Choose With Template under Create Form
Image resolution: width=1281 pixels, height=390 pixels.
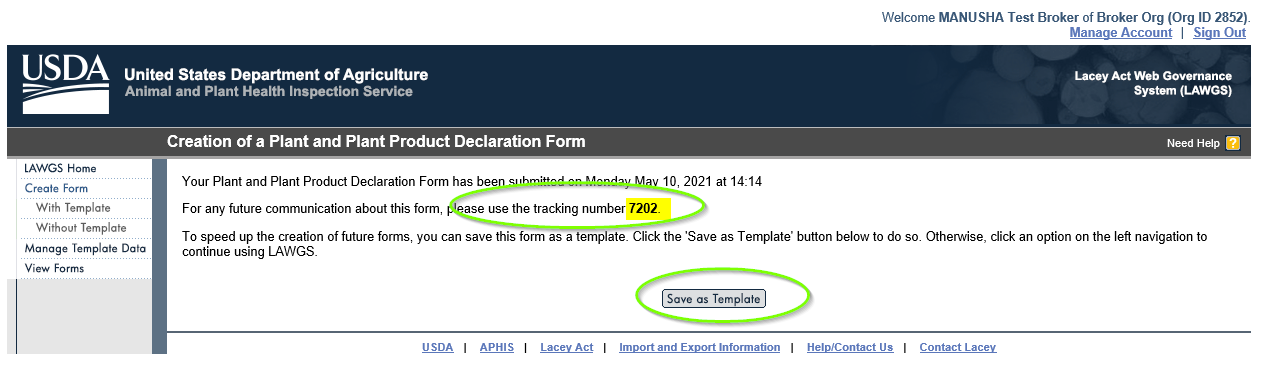73,208
